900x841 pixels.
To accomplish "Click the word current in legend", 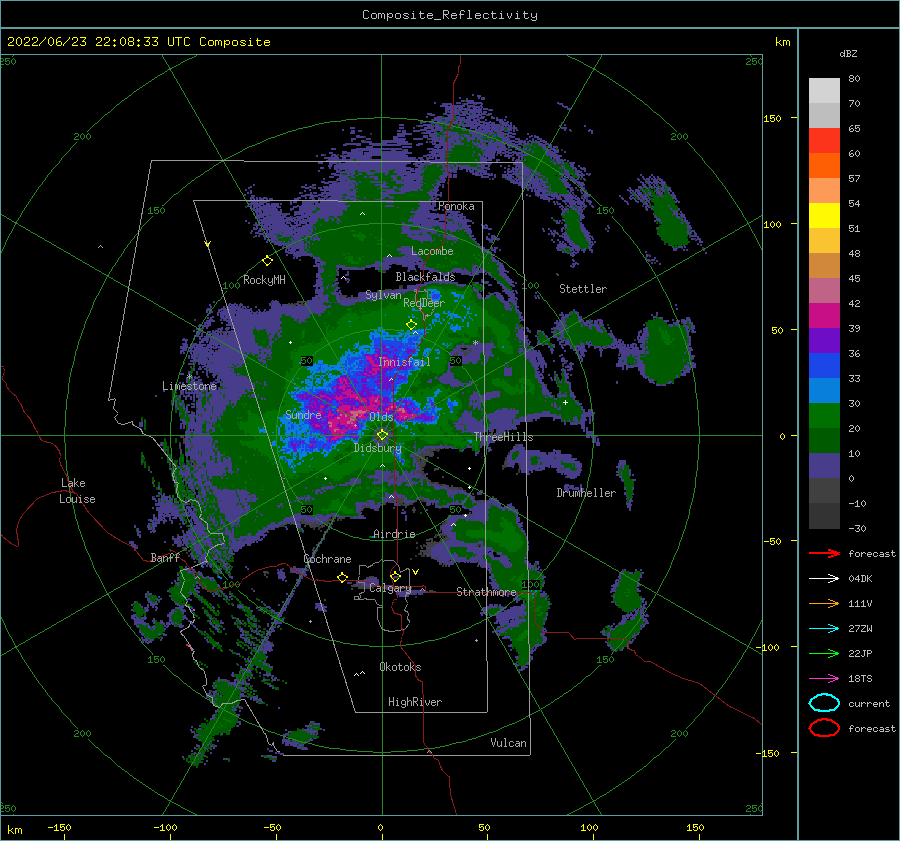I will pos(869,703).
